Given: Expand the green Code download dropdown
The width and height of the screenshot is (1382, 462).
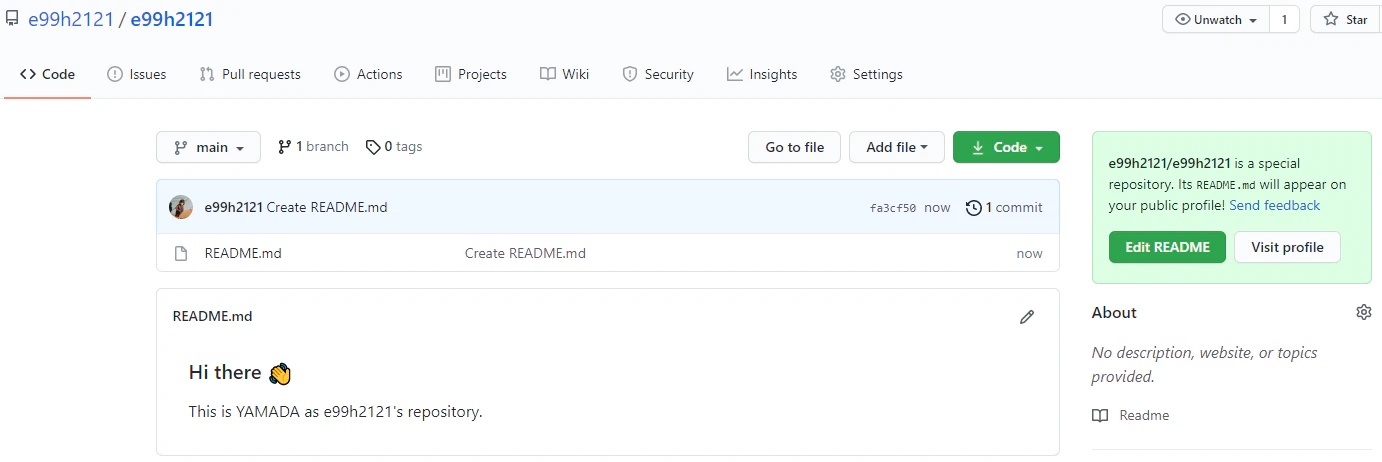Looking at the screenshot, I should click(1006, 147).
